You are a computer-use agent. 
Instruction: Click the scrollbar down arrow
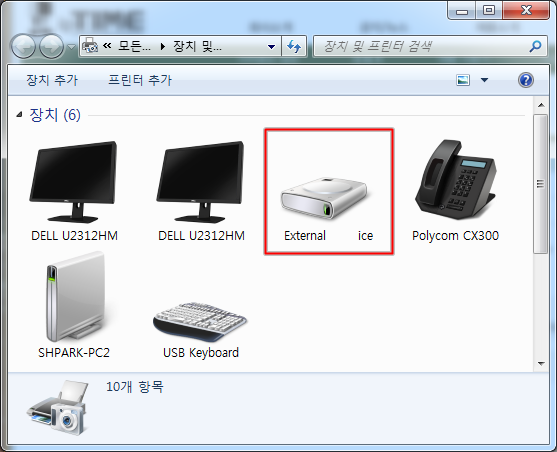point(541,364)
